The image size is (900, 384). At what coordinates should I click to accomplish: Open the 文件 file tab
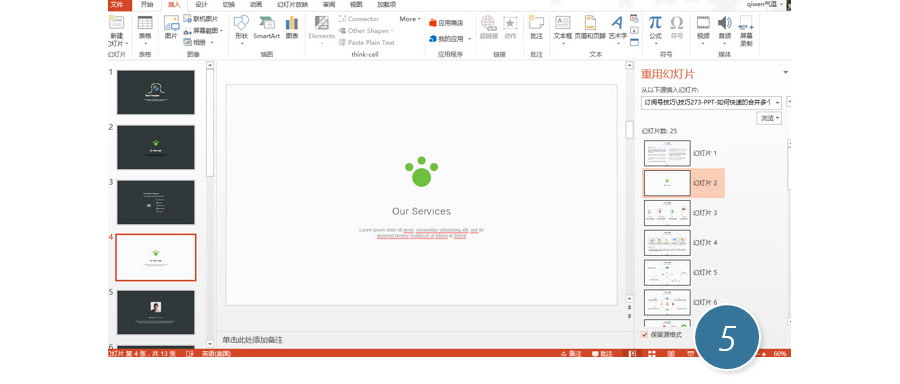tap(117, 5)
